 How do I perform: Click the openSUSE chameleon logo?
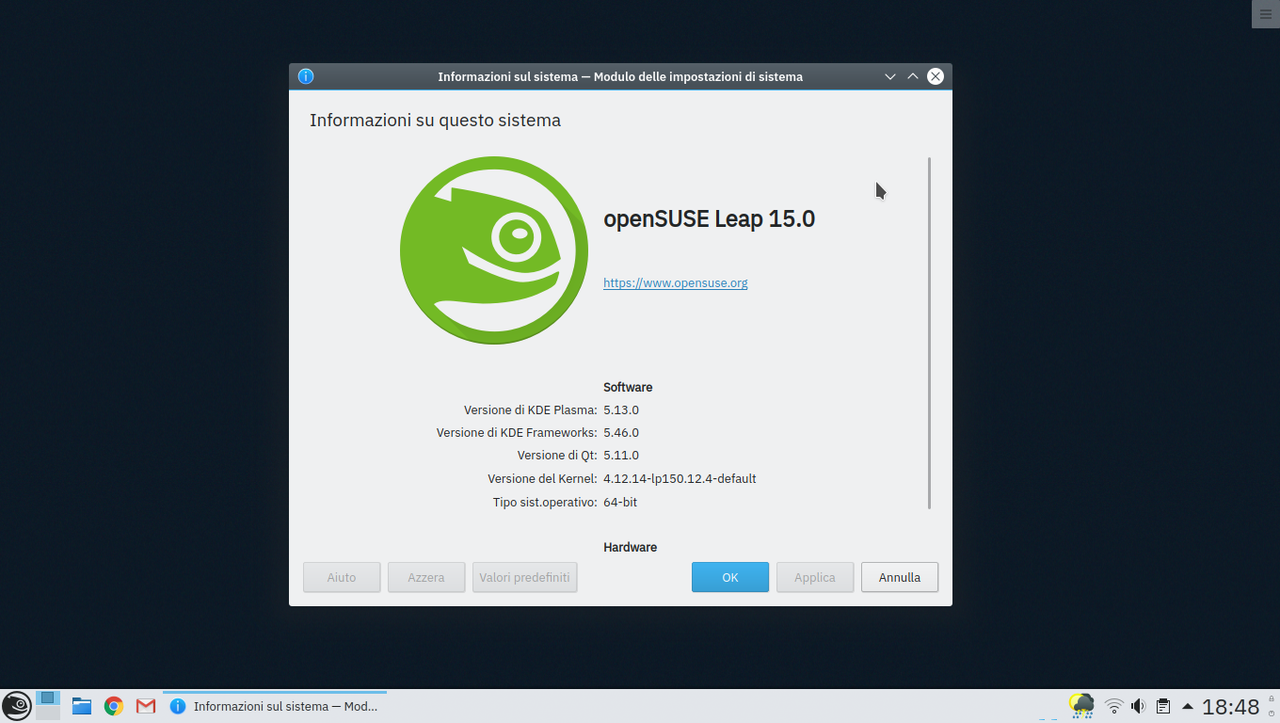[494, 250]
